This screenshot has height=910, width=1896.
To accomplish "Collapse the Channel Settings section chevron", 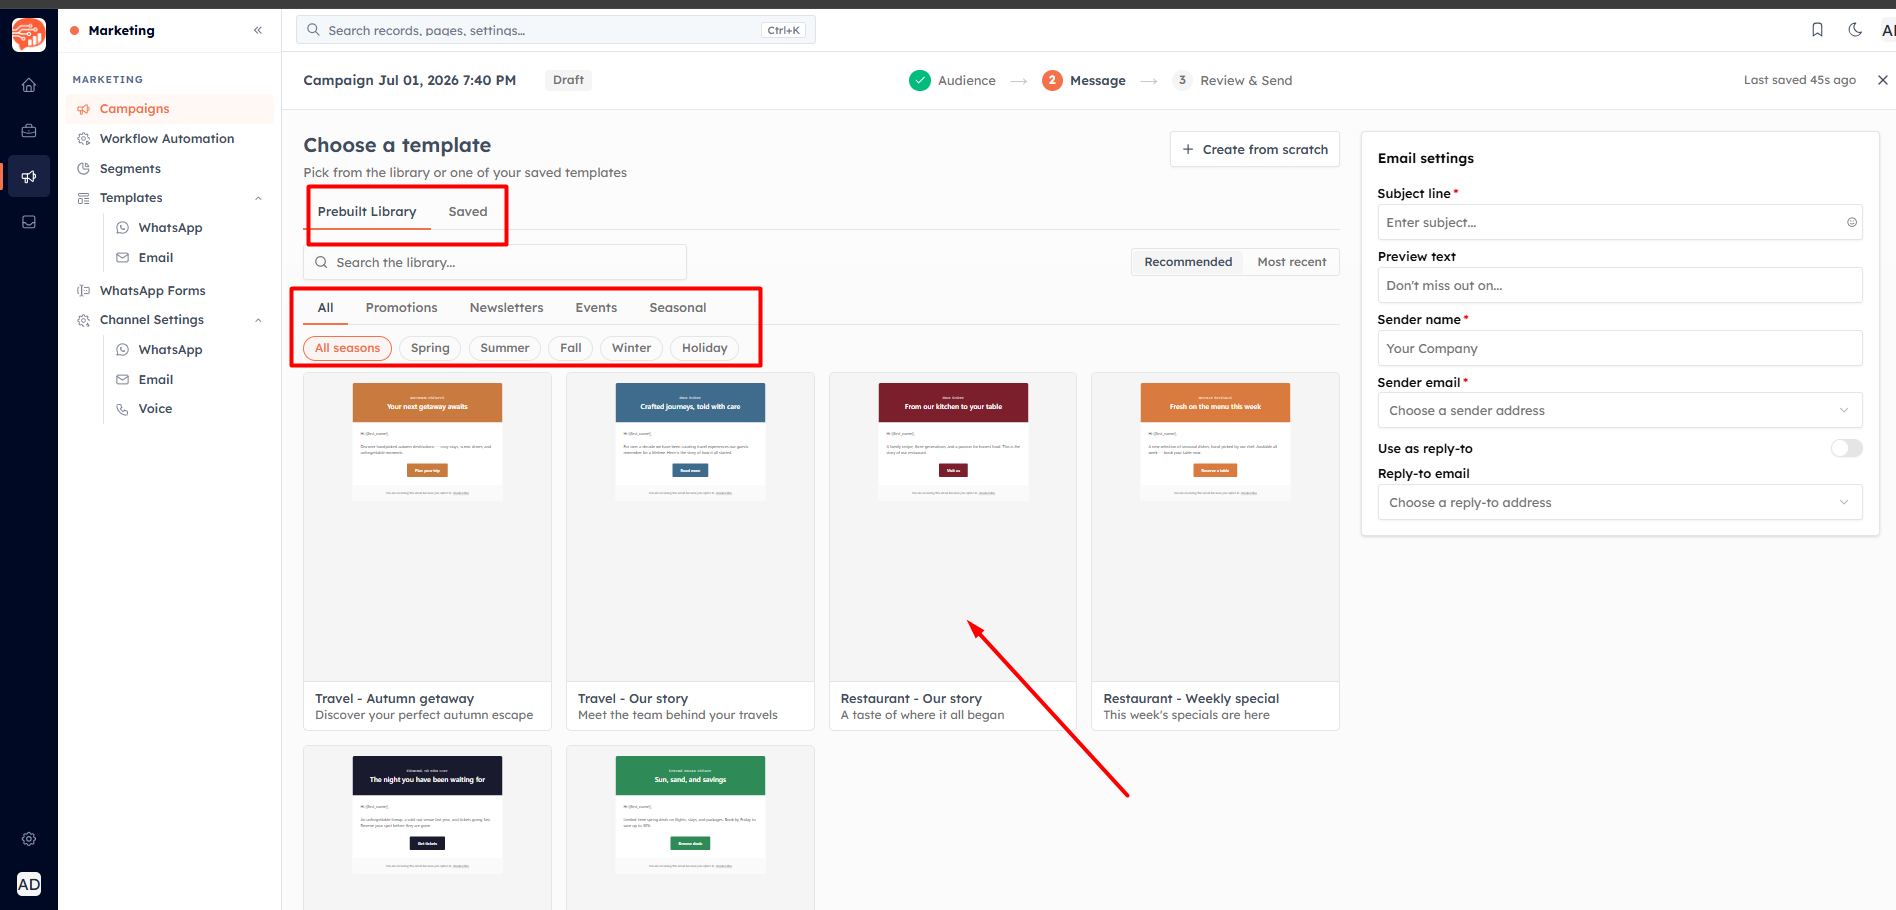I will 258,320.
